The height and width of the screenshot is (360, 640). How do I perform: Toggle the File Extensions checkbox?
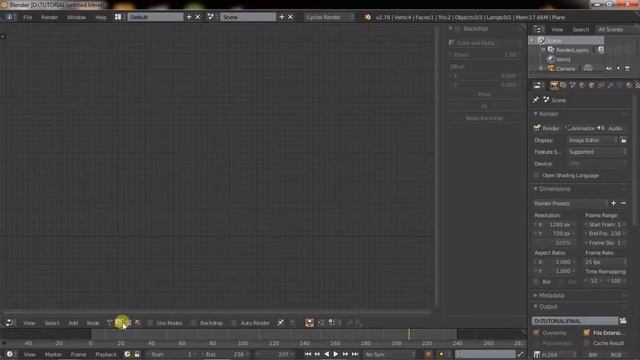587,333
